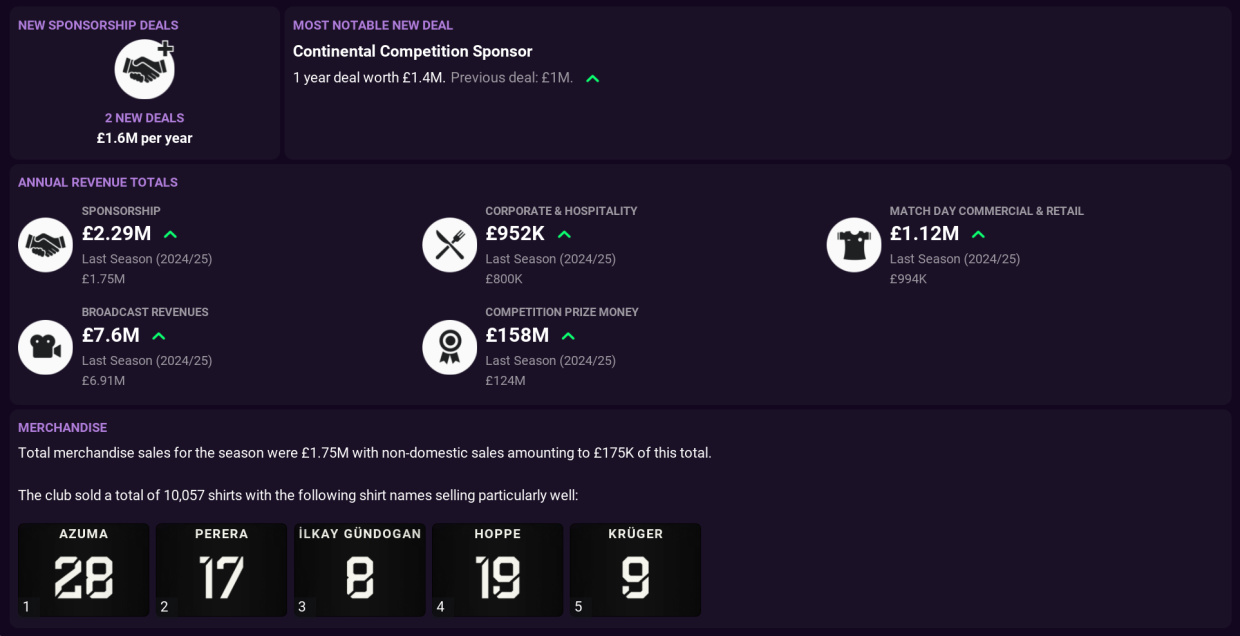Click the handshake new deals icon
The image size is (1240, 636).
tap(145, 69)
